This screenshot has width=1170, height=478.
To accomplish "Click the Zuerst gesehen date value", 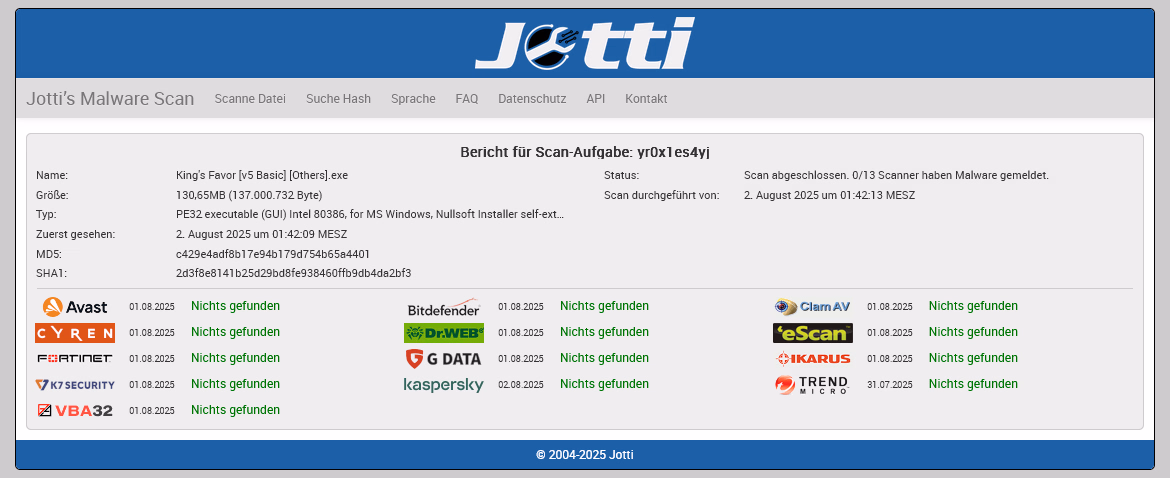I will [x=261, y=234].
